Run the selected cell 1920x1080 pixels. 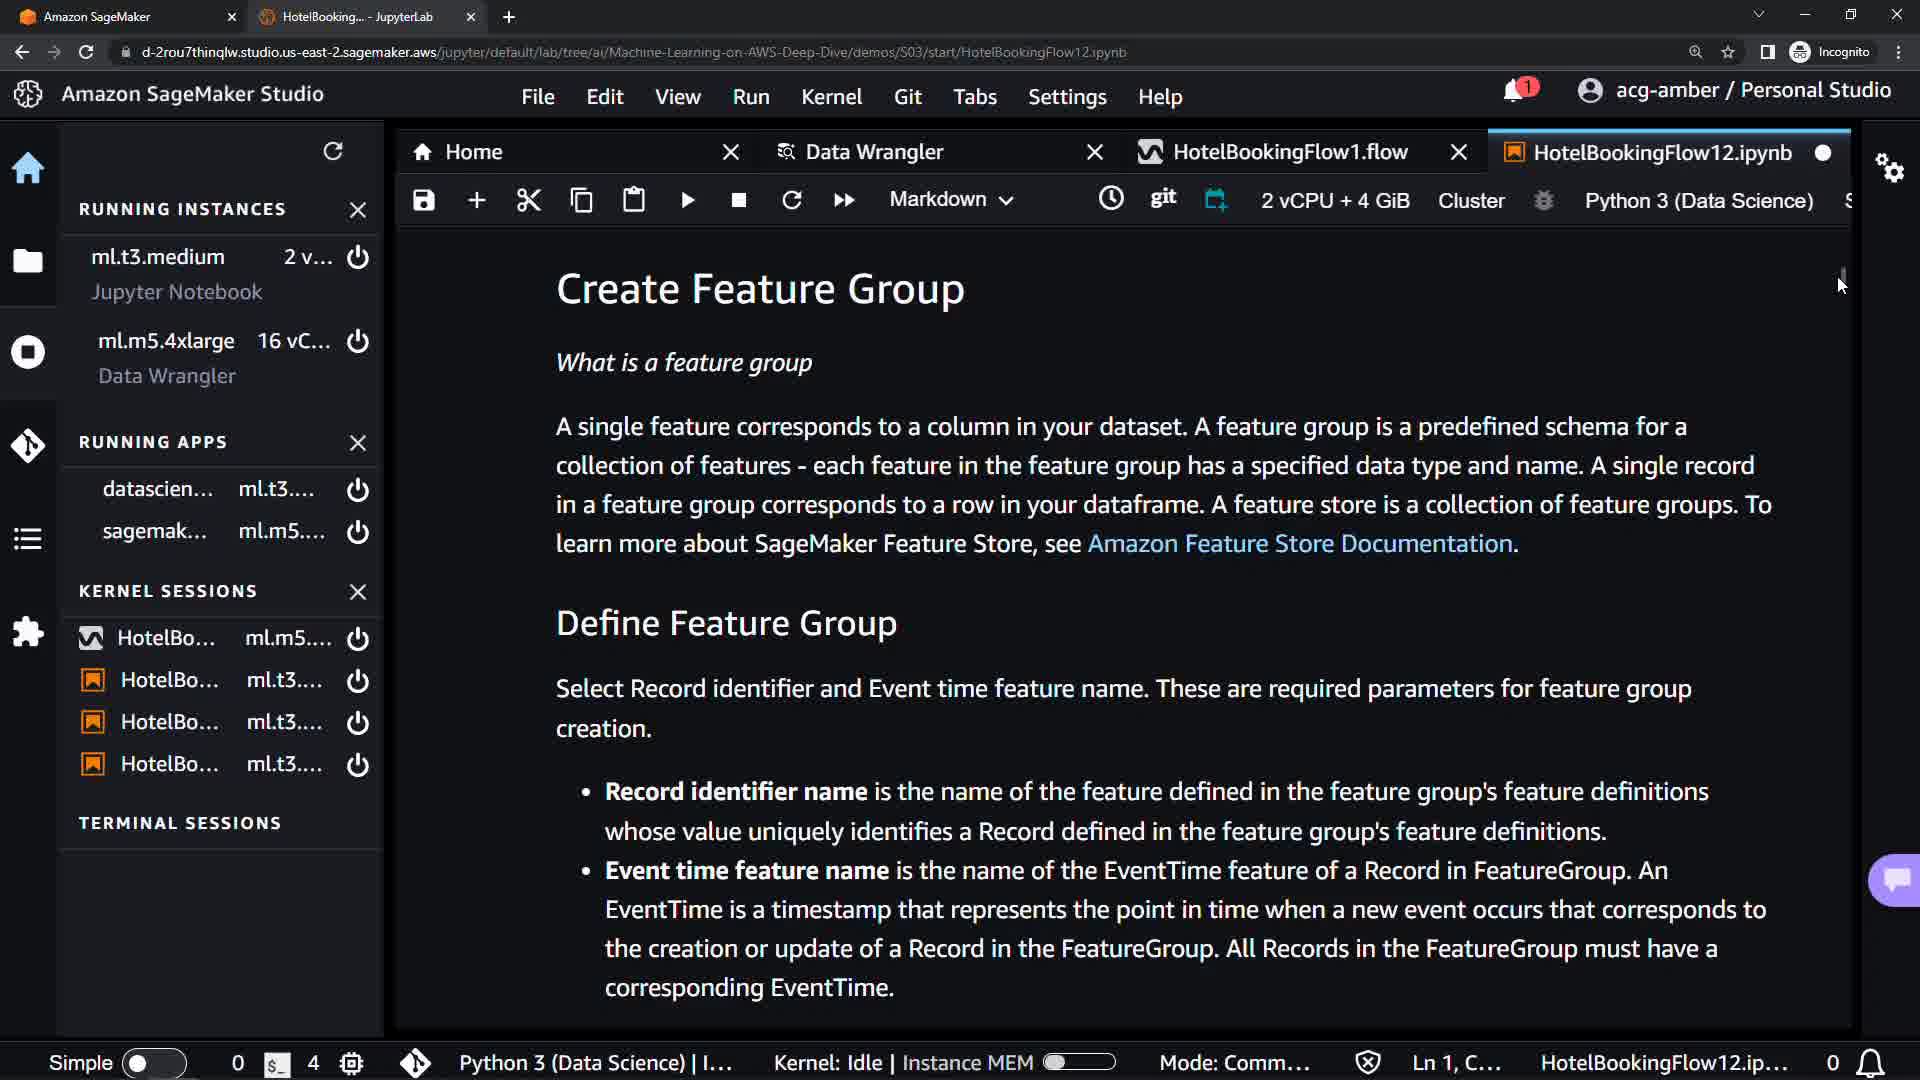687,200
